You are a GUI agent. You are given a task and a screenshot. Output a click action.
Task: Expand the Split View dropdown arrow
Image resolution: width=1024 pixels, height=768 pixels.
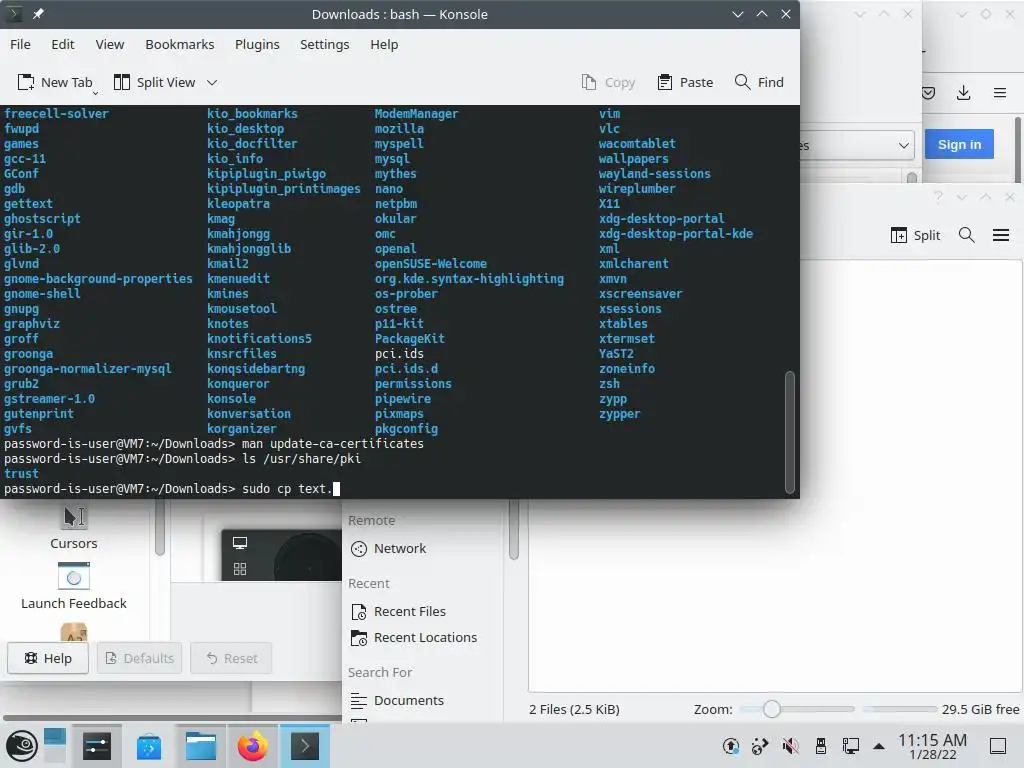(212, 82)
